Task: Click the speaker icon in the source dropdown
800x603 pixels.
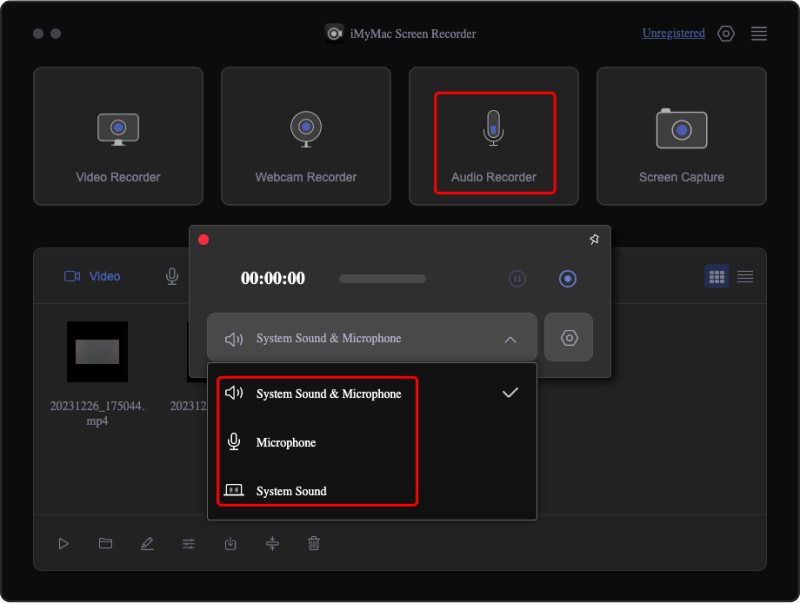Action: tap(234, 339)
